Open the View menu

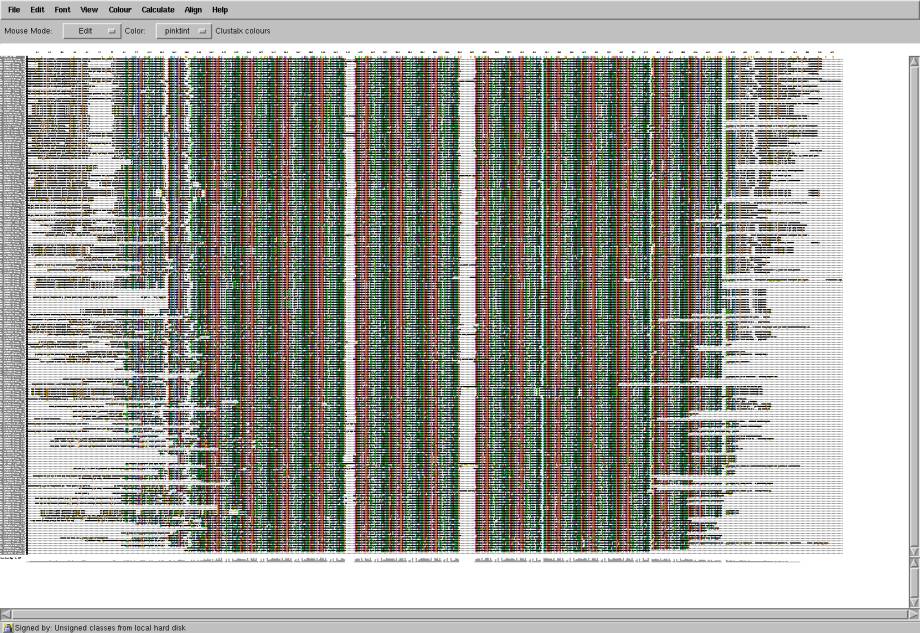click(89, 10)
